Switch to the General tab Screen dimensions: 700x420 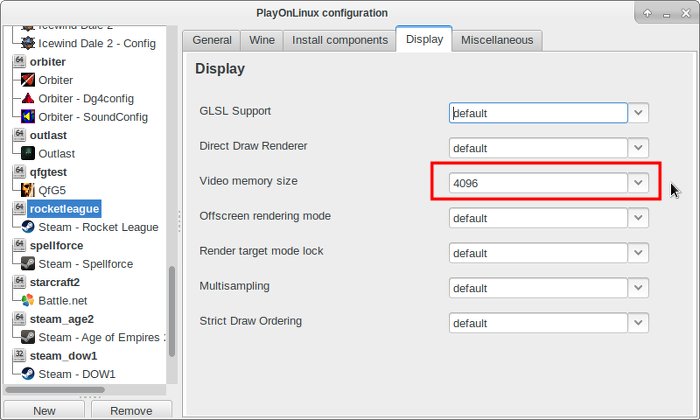tap(212, 40)
